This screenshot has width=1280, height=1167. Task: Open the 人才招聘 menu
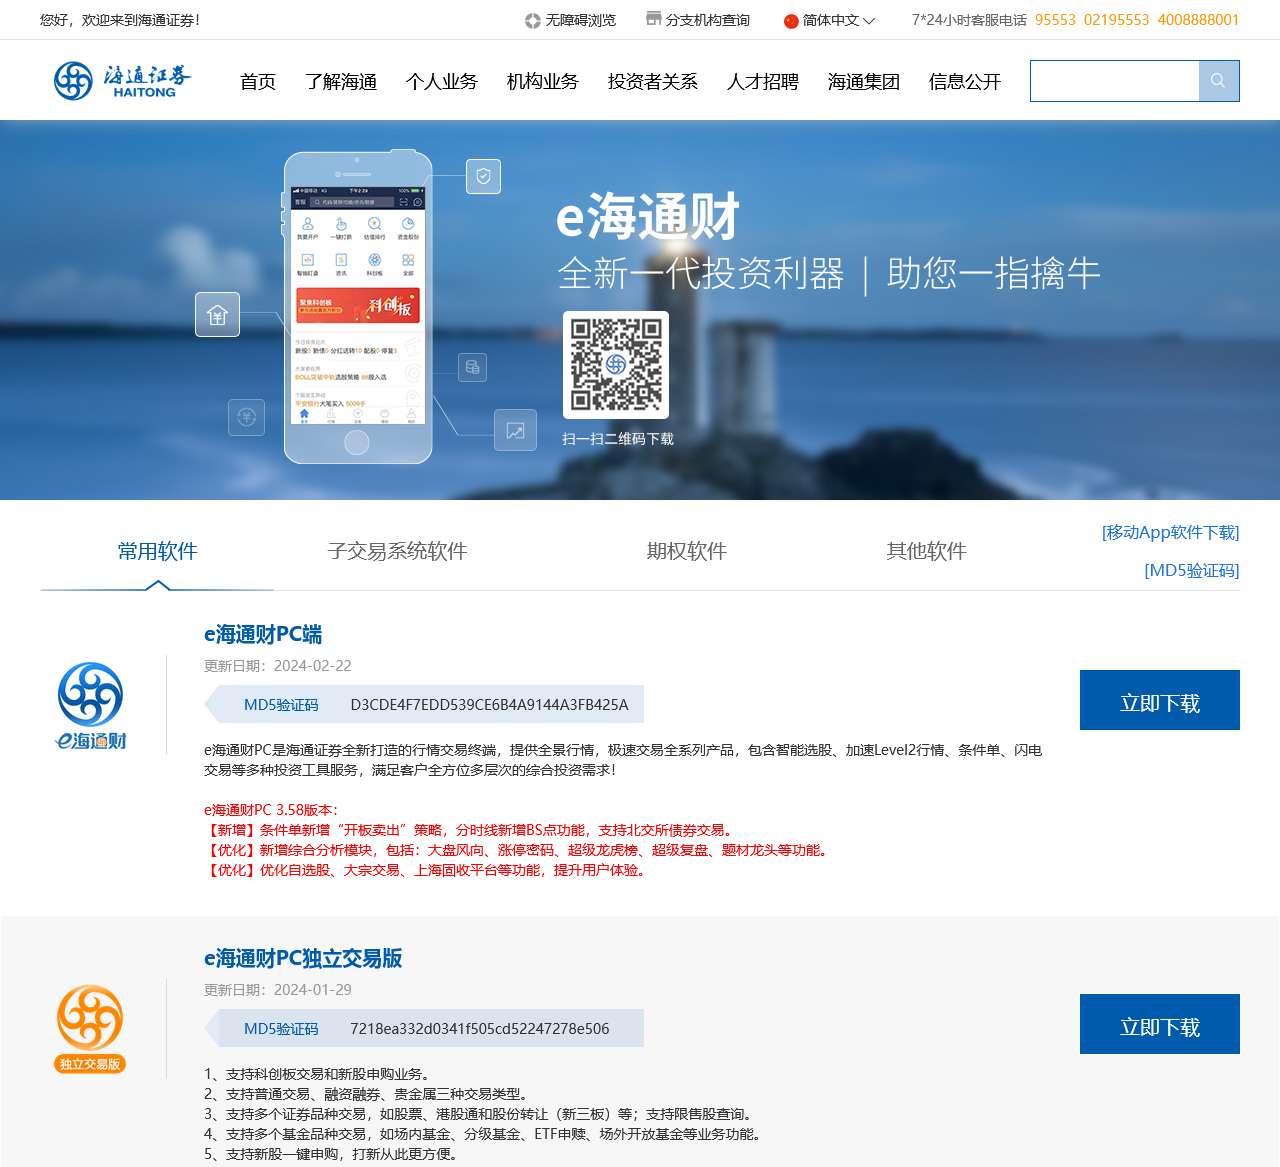click(763, 82)
